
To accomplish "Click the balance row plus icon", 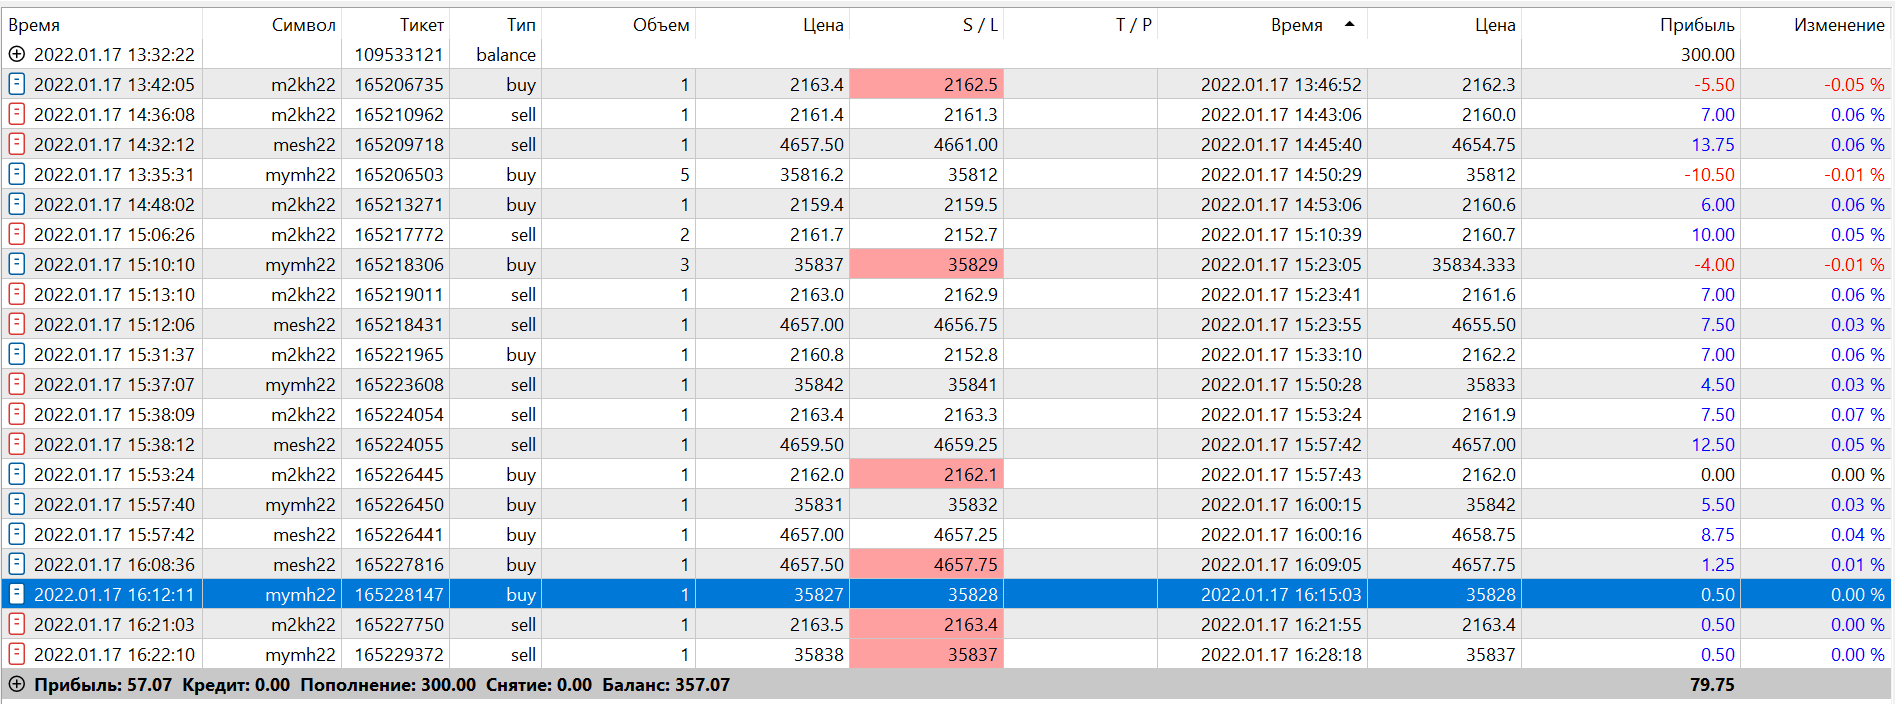I will pyautogui.click(x=17, y=54).
